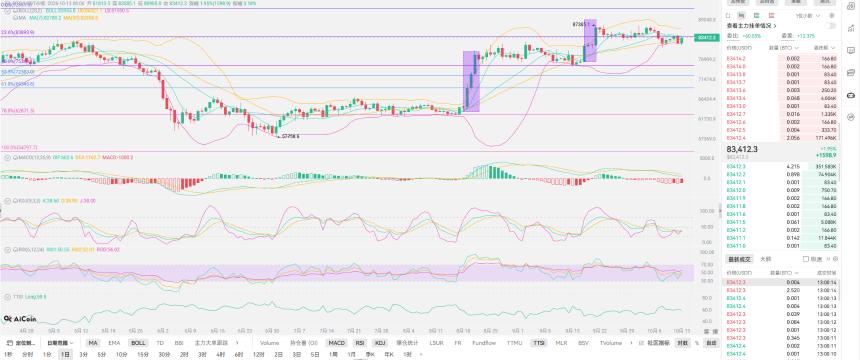Expand more main indicators arrow after 主力大单跟踪
860x360 pixels.
pyautogui.click(x=237, y=343)
